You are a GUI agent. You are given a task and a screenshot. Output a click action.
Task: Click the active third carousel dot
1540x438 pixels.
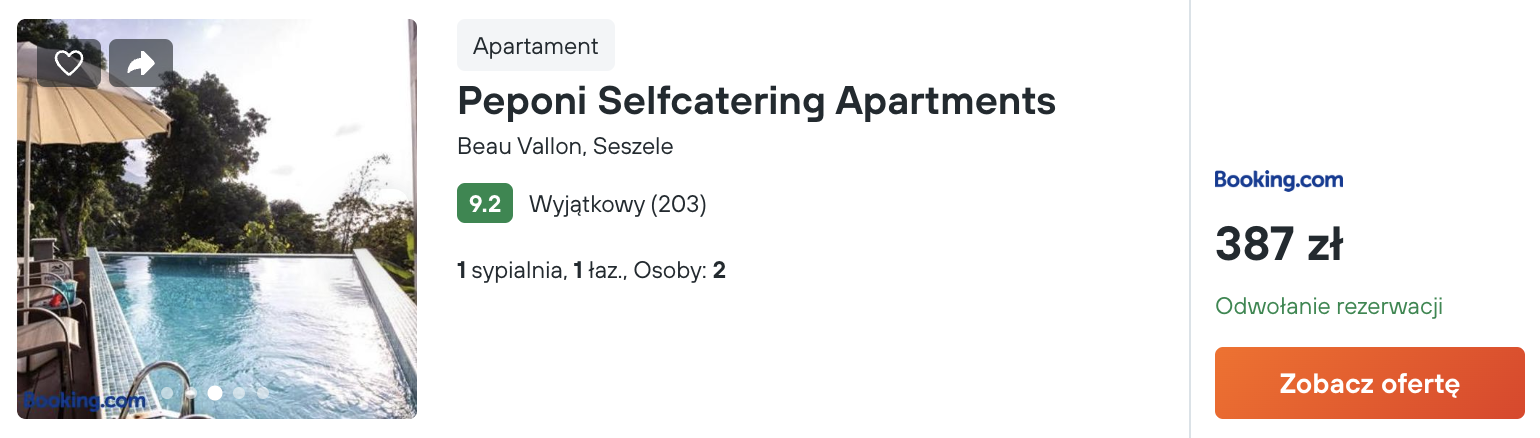click(215, 393)
